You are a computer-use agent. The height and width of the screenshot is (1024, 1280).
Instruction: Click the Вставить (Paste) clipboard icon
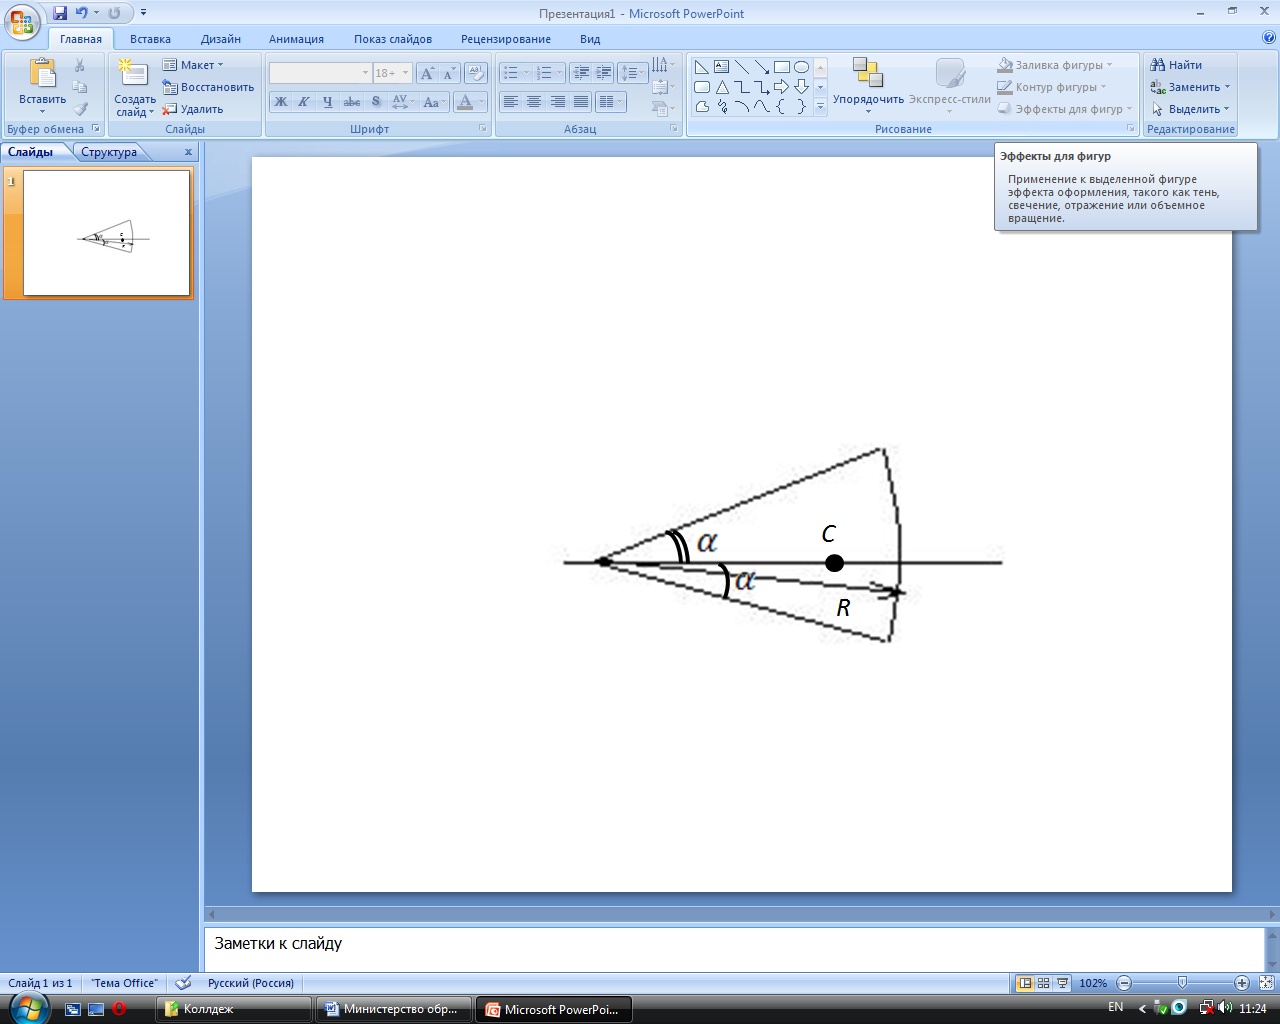pyautogui.click(x=43, y=74)
